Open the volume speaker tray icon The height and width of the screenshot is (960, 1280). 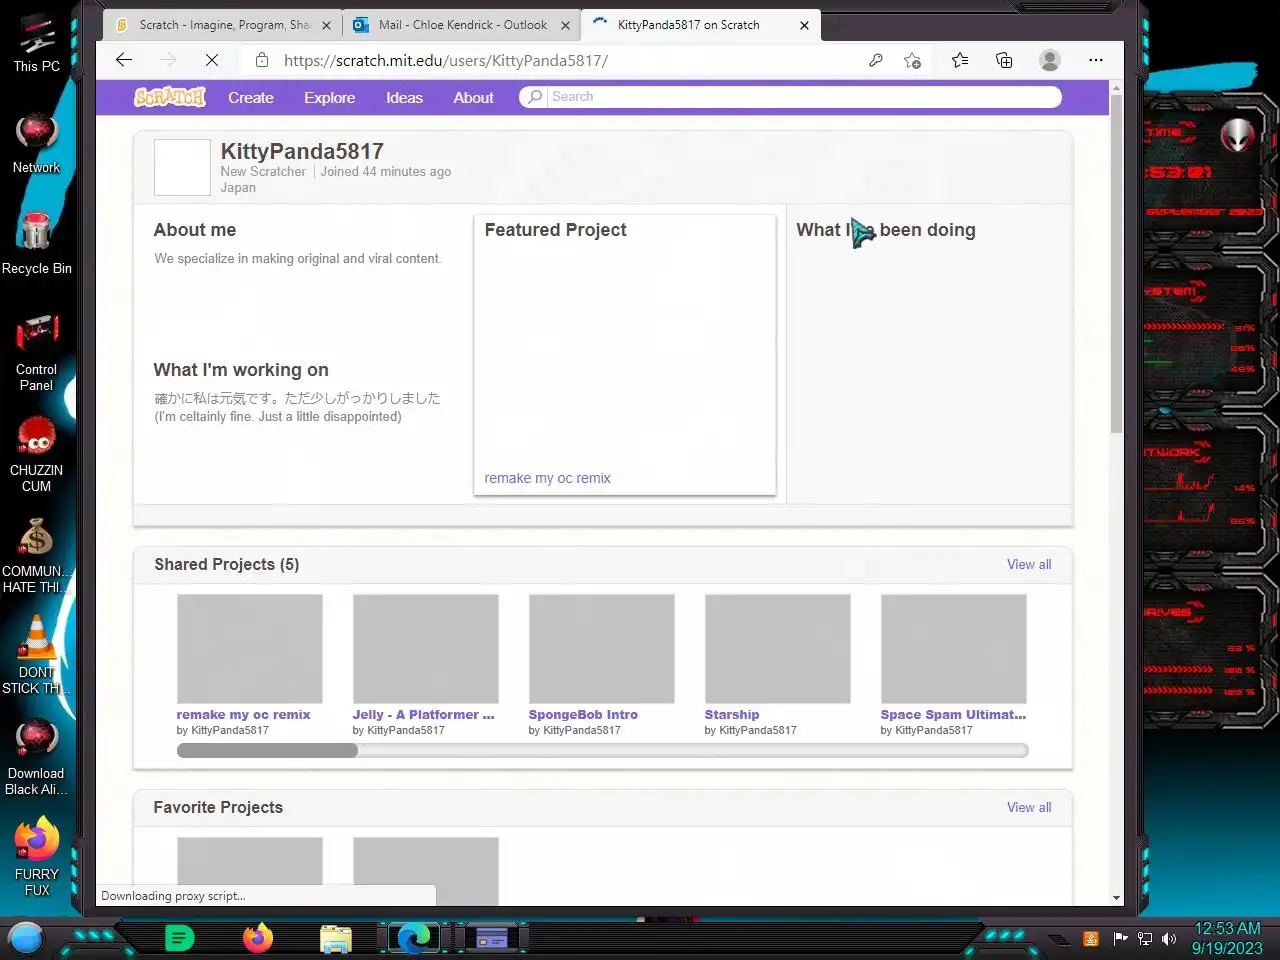click(x=1169, y=939)
